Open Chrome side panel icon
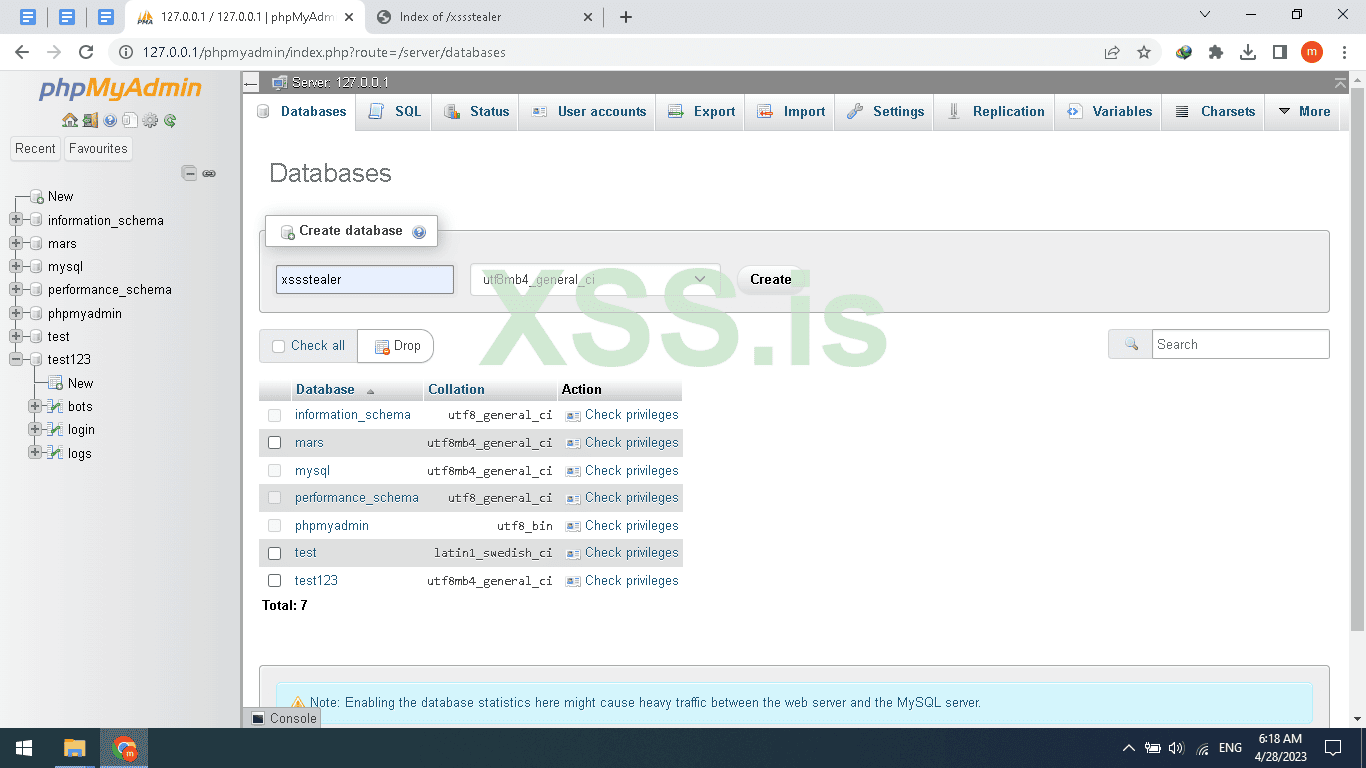This screenshot has height=768, width=1366. click(x=1280, y=52)
